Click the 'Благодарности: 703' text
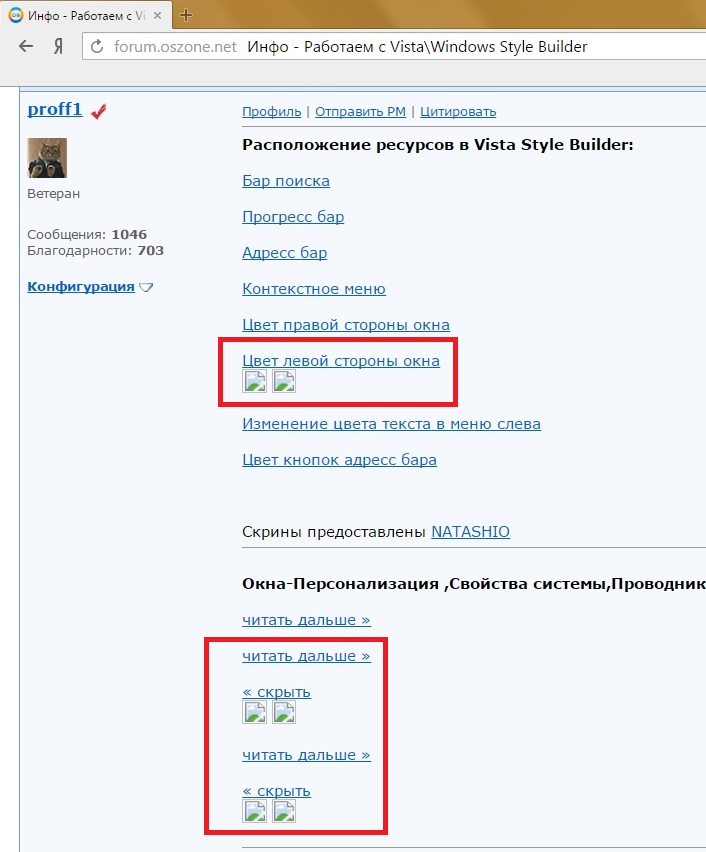This screenshot has width=706, height=852. pos(95,250)
